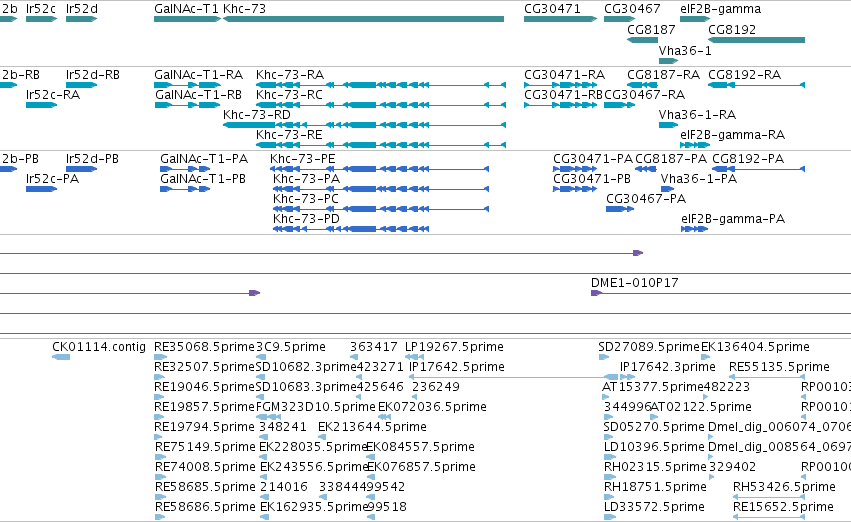Click the GalNAc-T1-RB transcript label
Screen dimensions: 851x522
[199, 94]
